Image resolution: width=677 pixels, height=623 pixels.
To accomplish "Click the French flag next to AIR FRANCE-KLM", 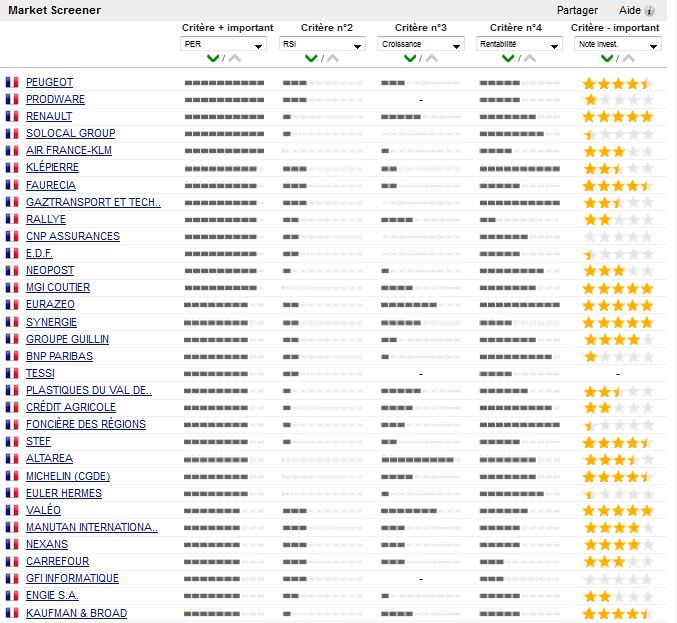I will [x=12, y=150].
